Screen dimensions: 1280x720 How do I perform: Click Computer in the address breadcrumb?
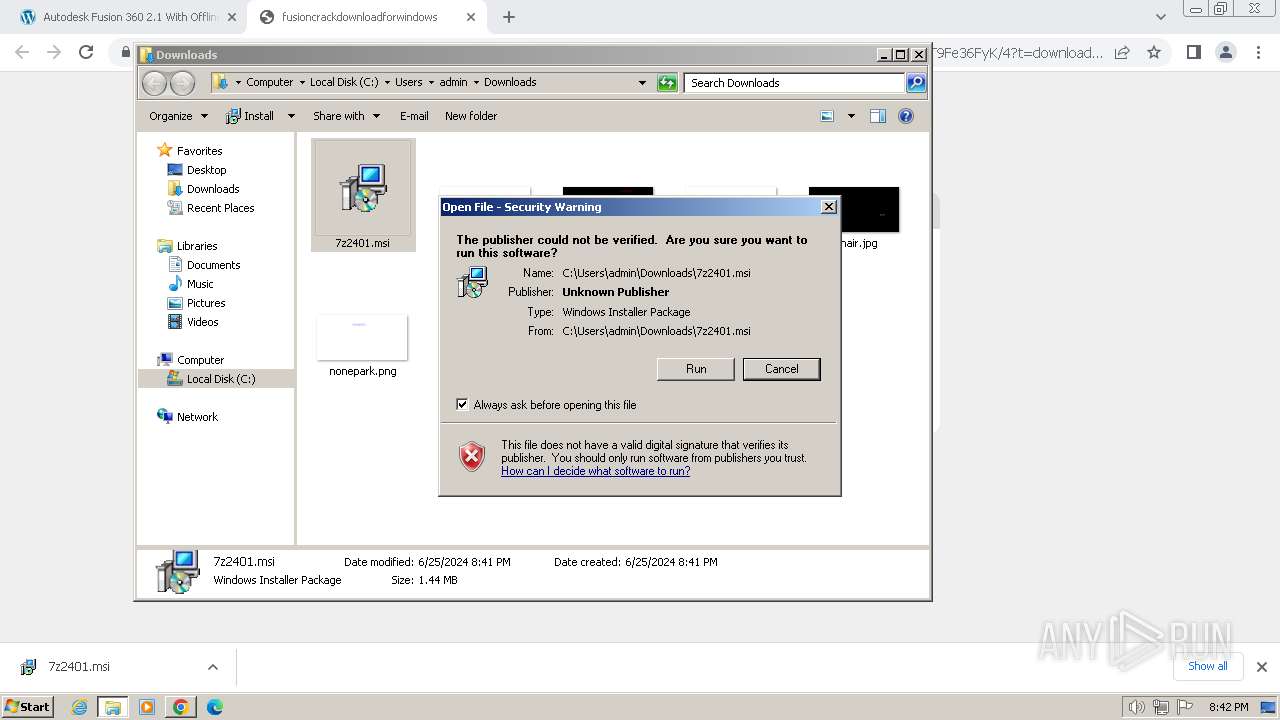click(x=269, y=83)
